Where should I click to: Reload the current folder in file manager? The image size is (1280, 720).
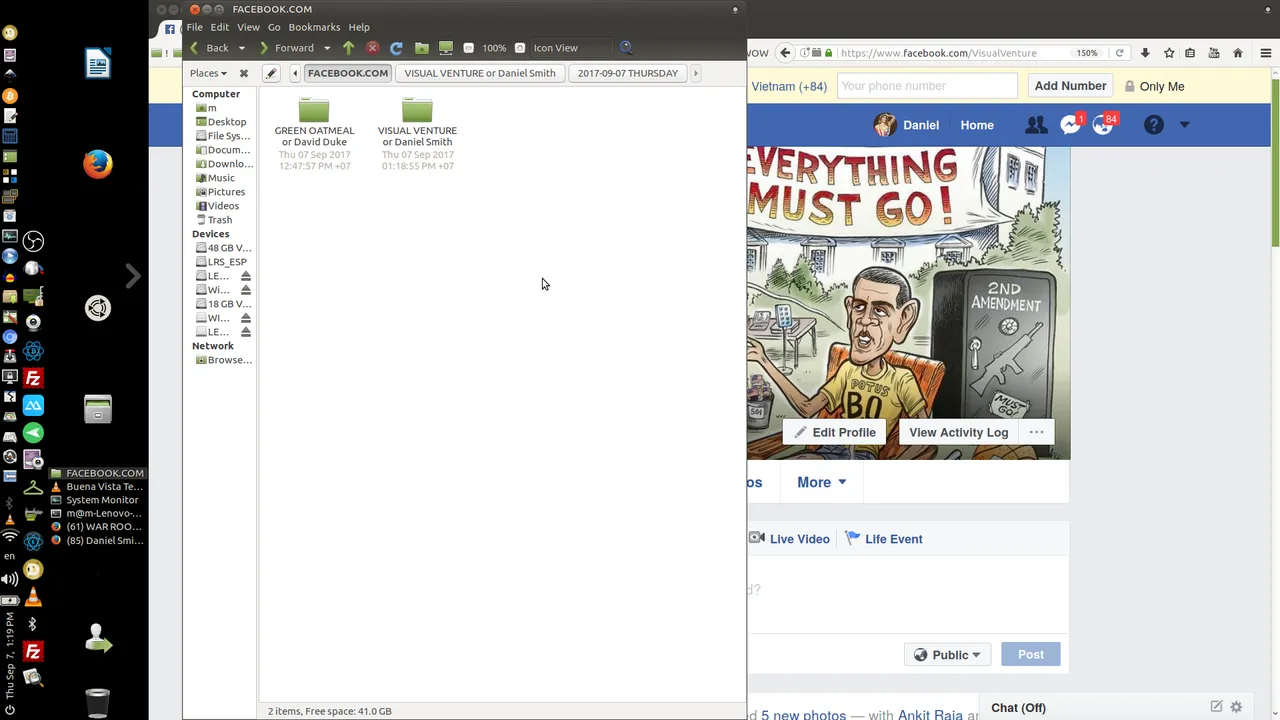(396, 48)
